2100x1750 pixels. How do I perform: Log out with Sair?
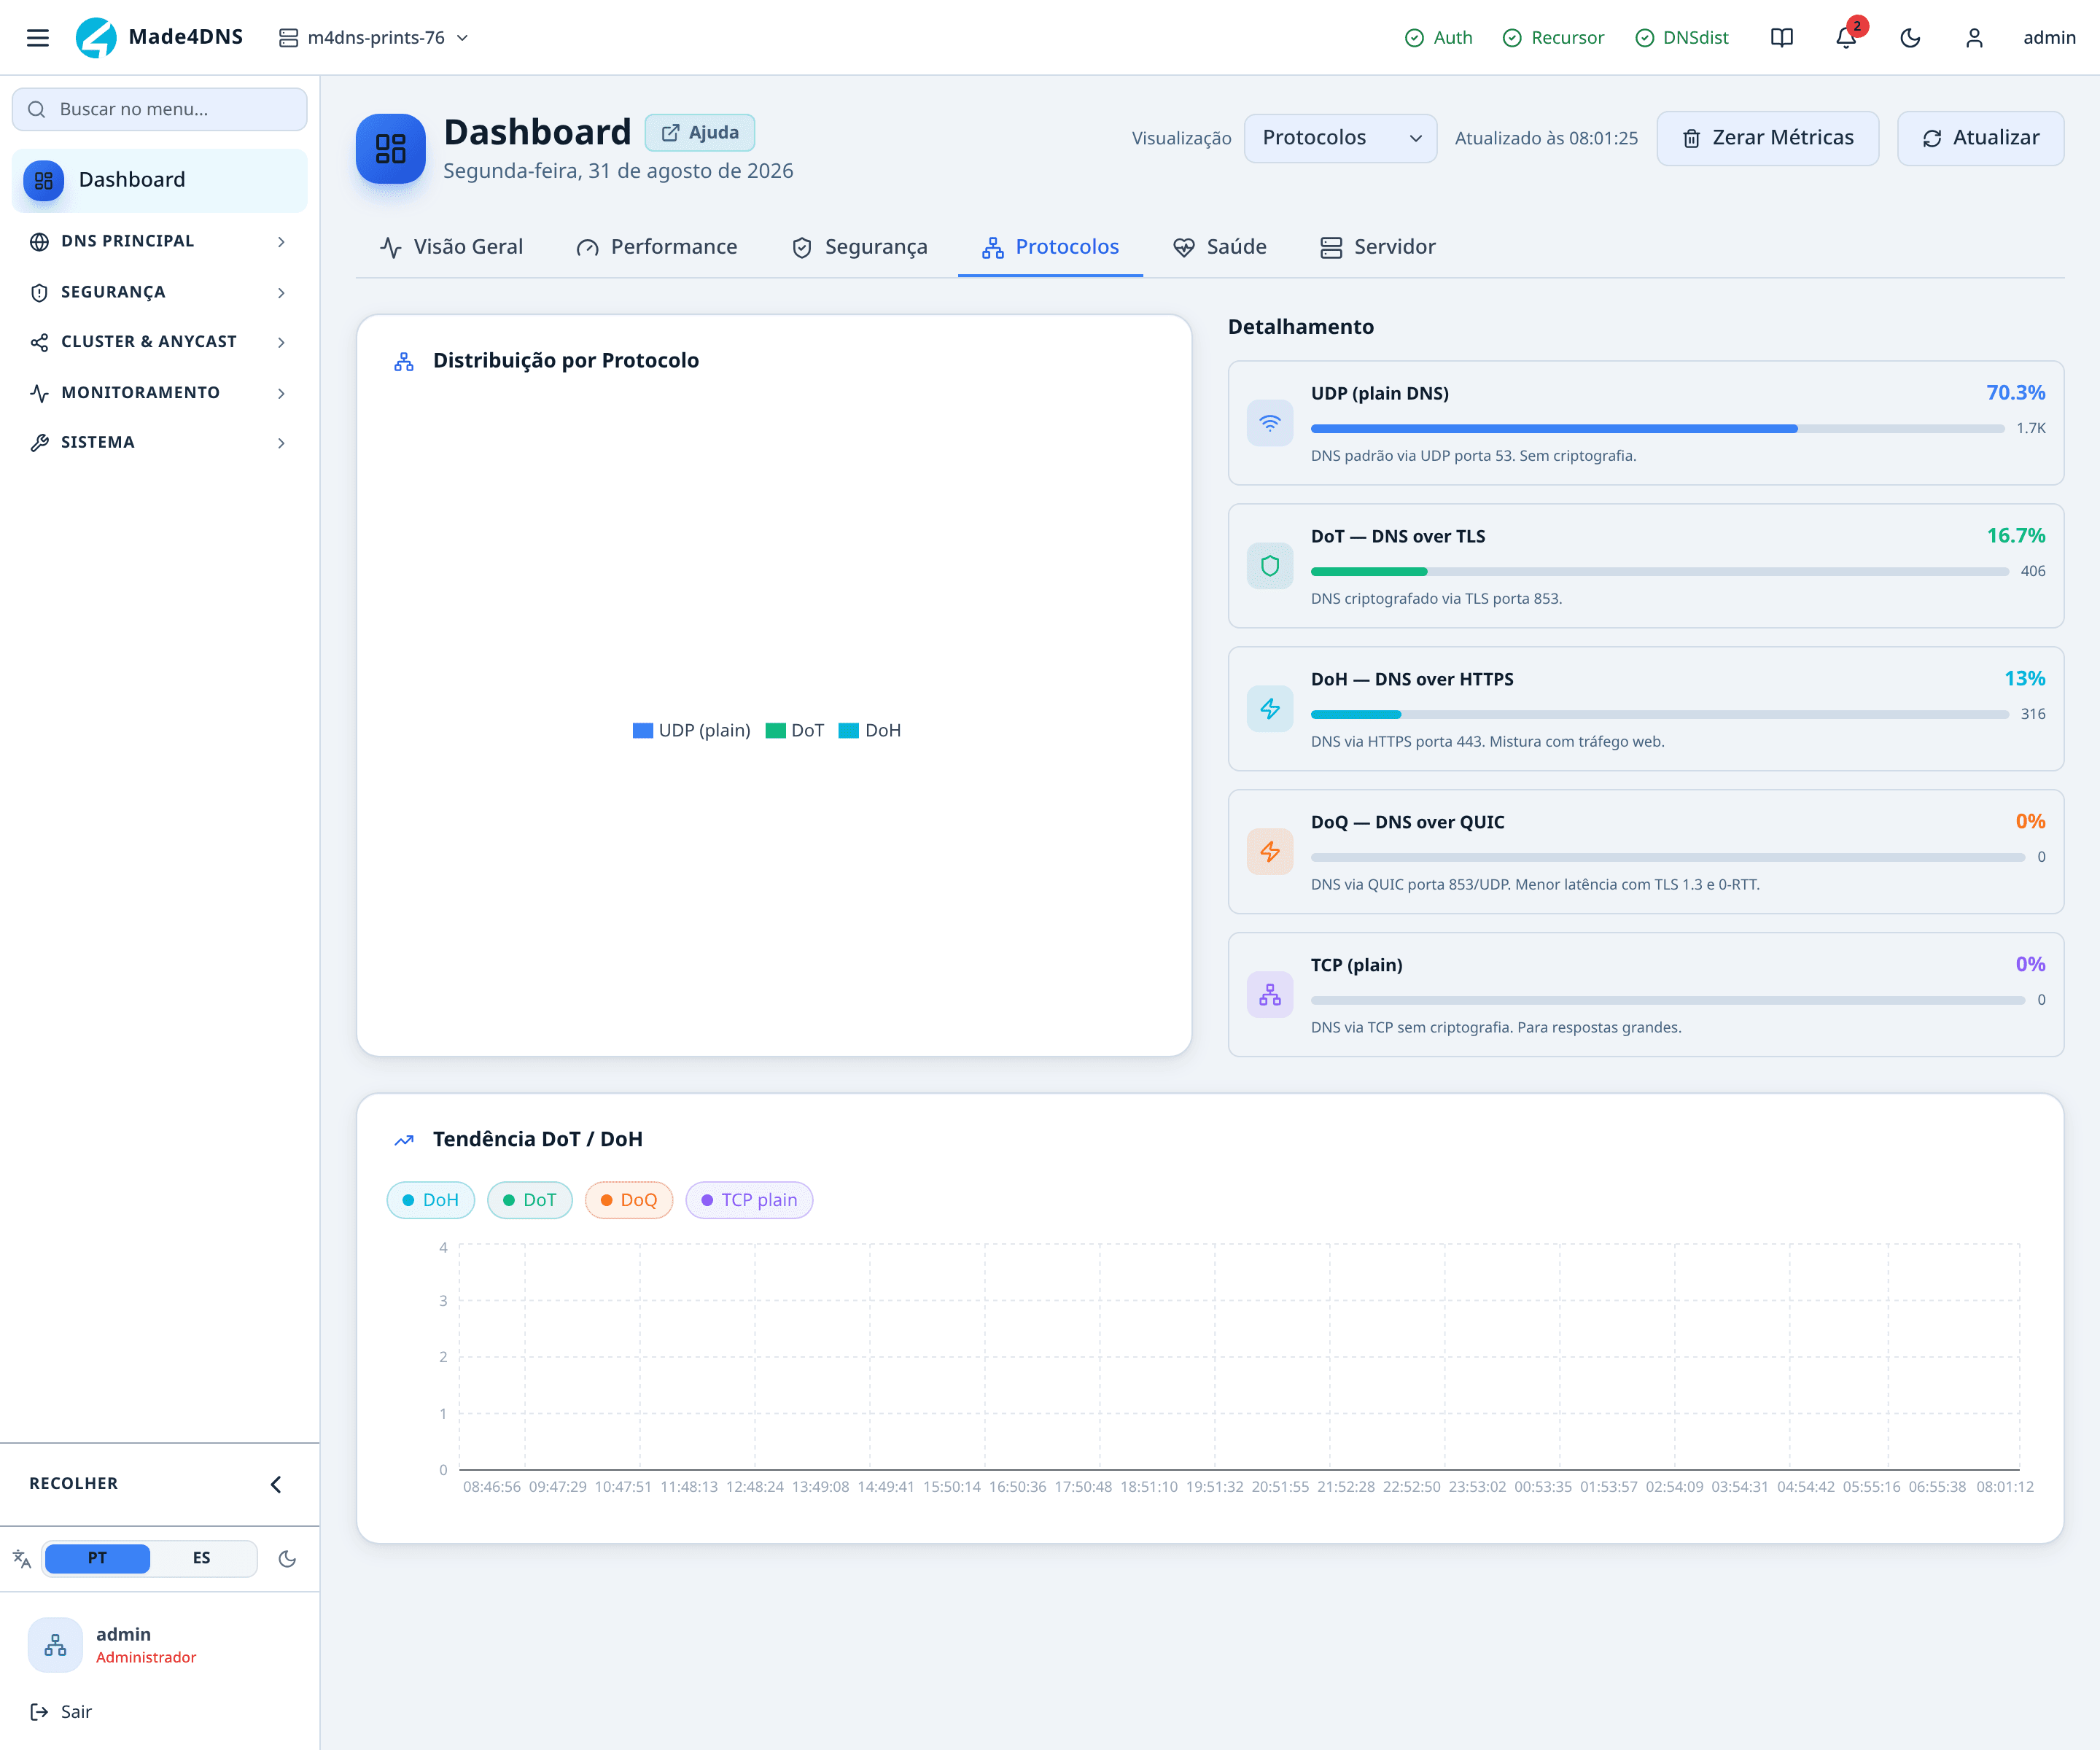point(61,1712)
